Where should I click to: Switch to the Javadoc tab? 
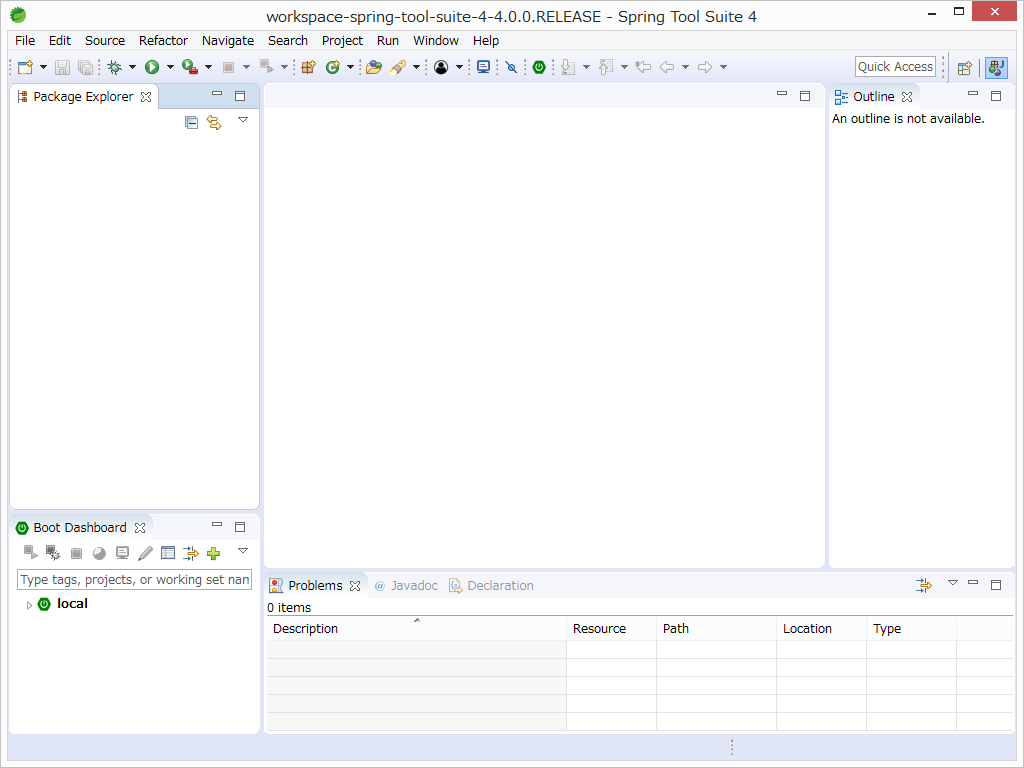pyautogui.click(x=406, y=586)
